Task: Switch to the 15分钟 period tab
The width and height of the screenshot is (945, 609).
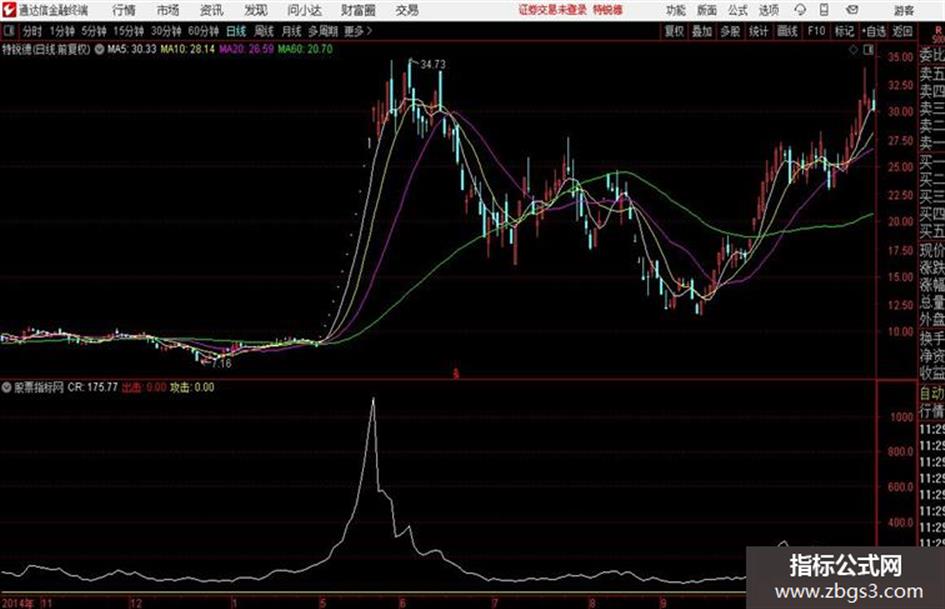Action: click(128, 31)
